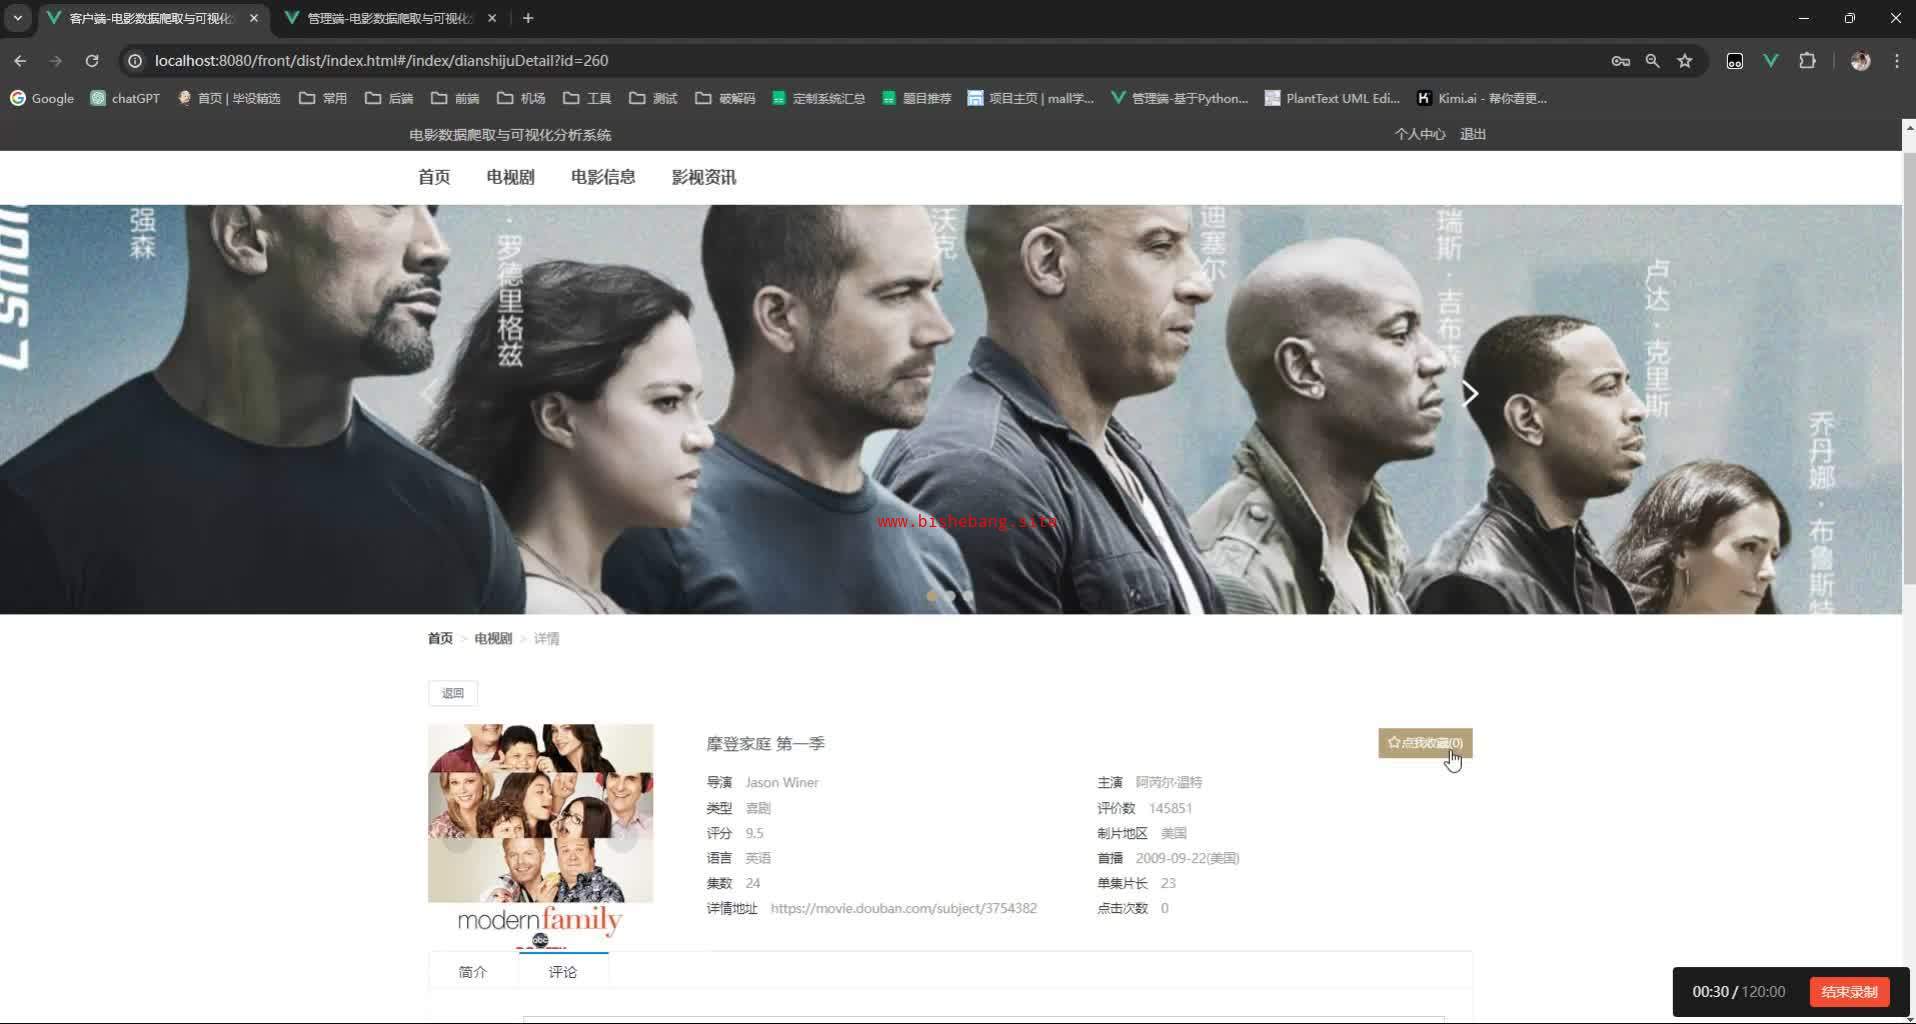Select the review count 145851
The image size is (1916, 1024).
click(1170, 808)
